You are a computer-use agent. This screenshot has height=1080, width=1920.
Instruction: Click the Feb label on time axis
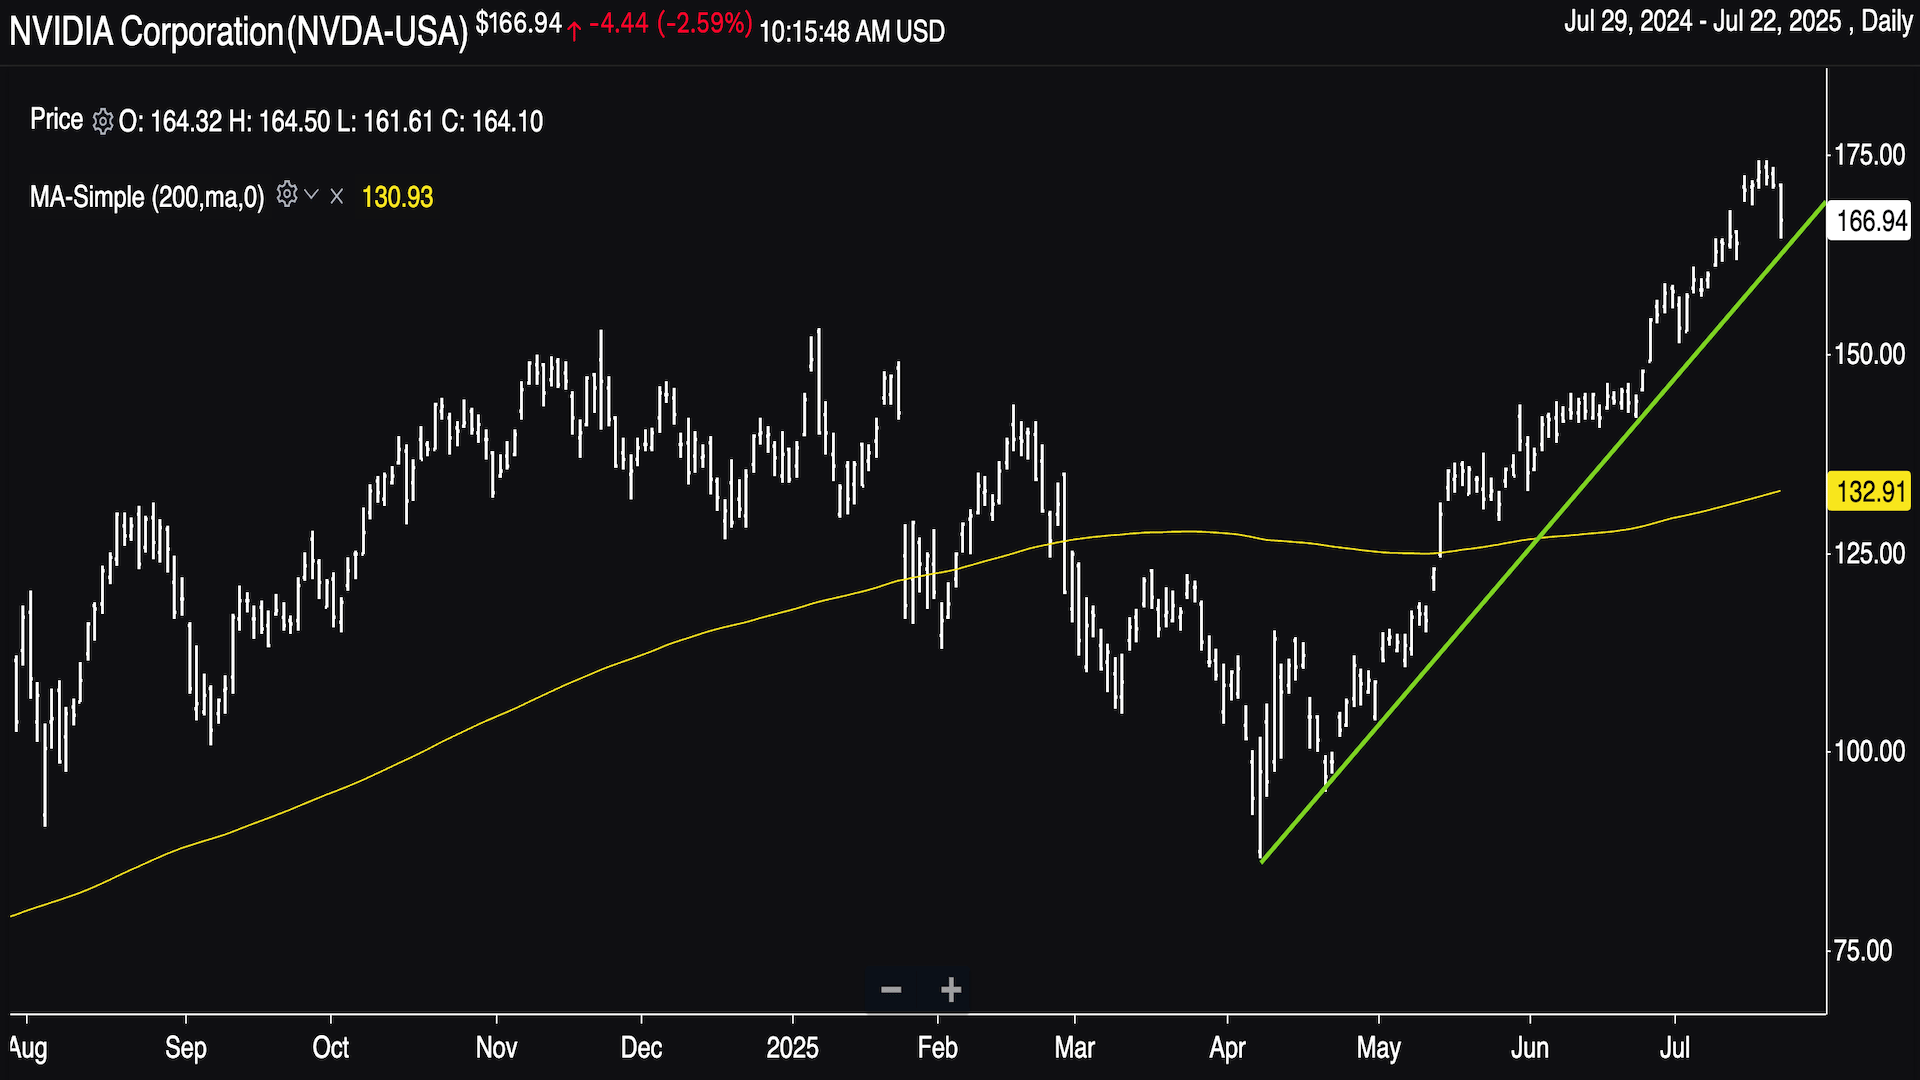[938, 1048]
